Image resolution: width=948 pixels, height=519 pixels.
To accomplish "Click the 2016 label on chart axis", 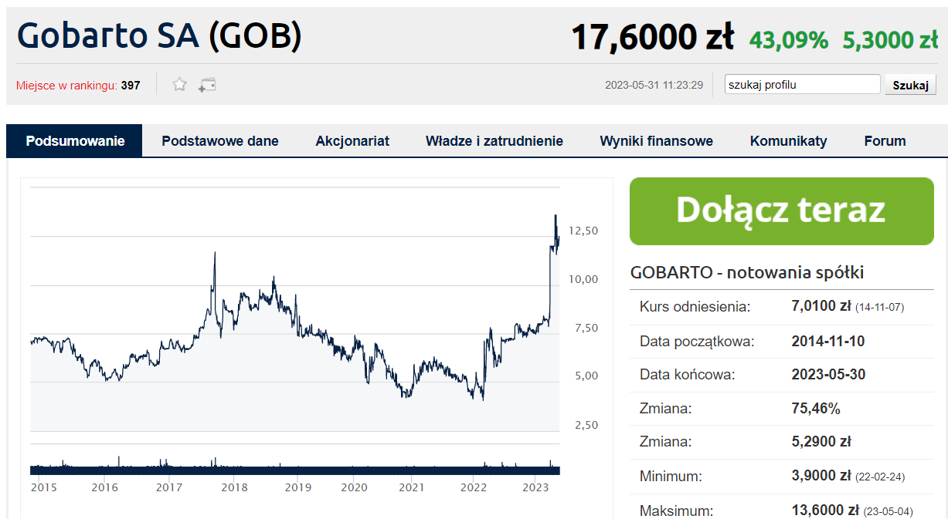I will 105,487.
